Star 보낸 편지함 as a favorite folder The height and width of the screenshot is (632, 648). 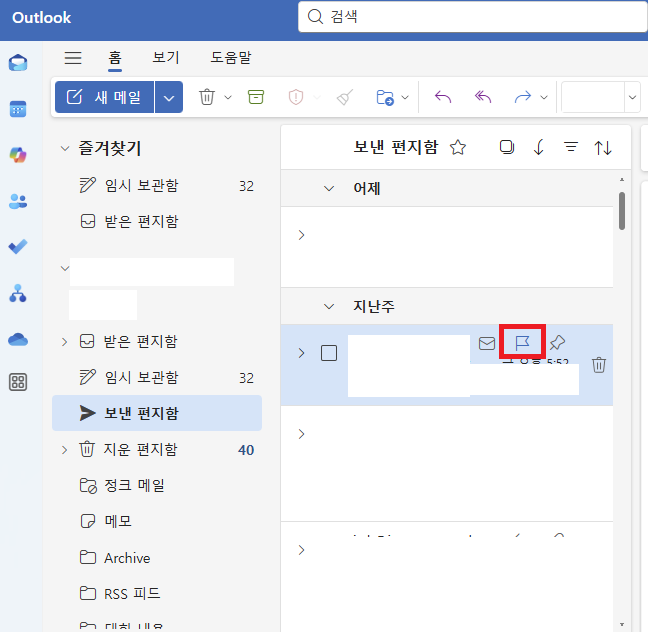pos(458,147)
